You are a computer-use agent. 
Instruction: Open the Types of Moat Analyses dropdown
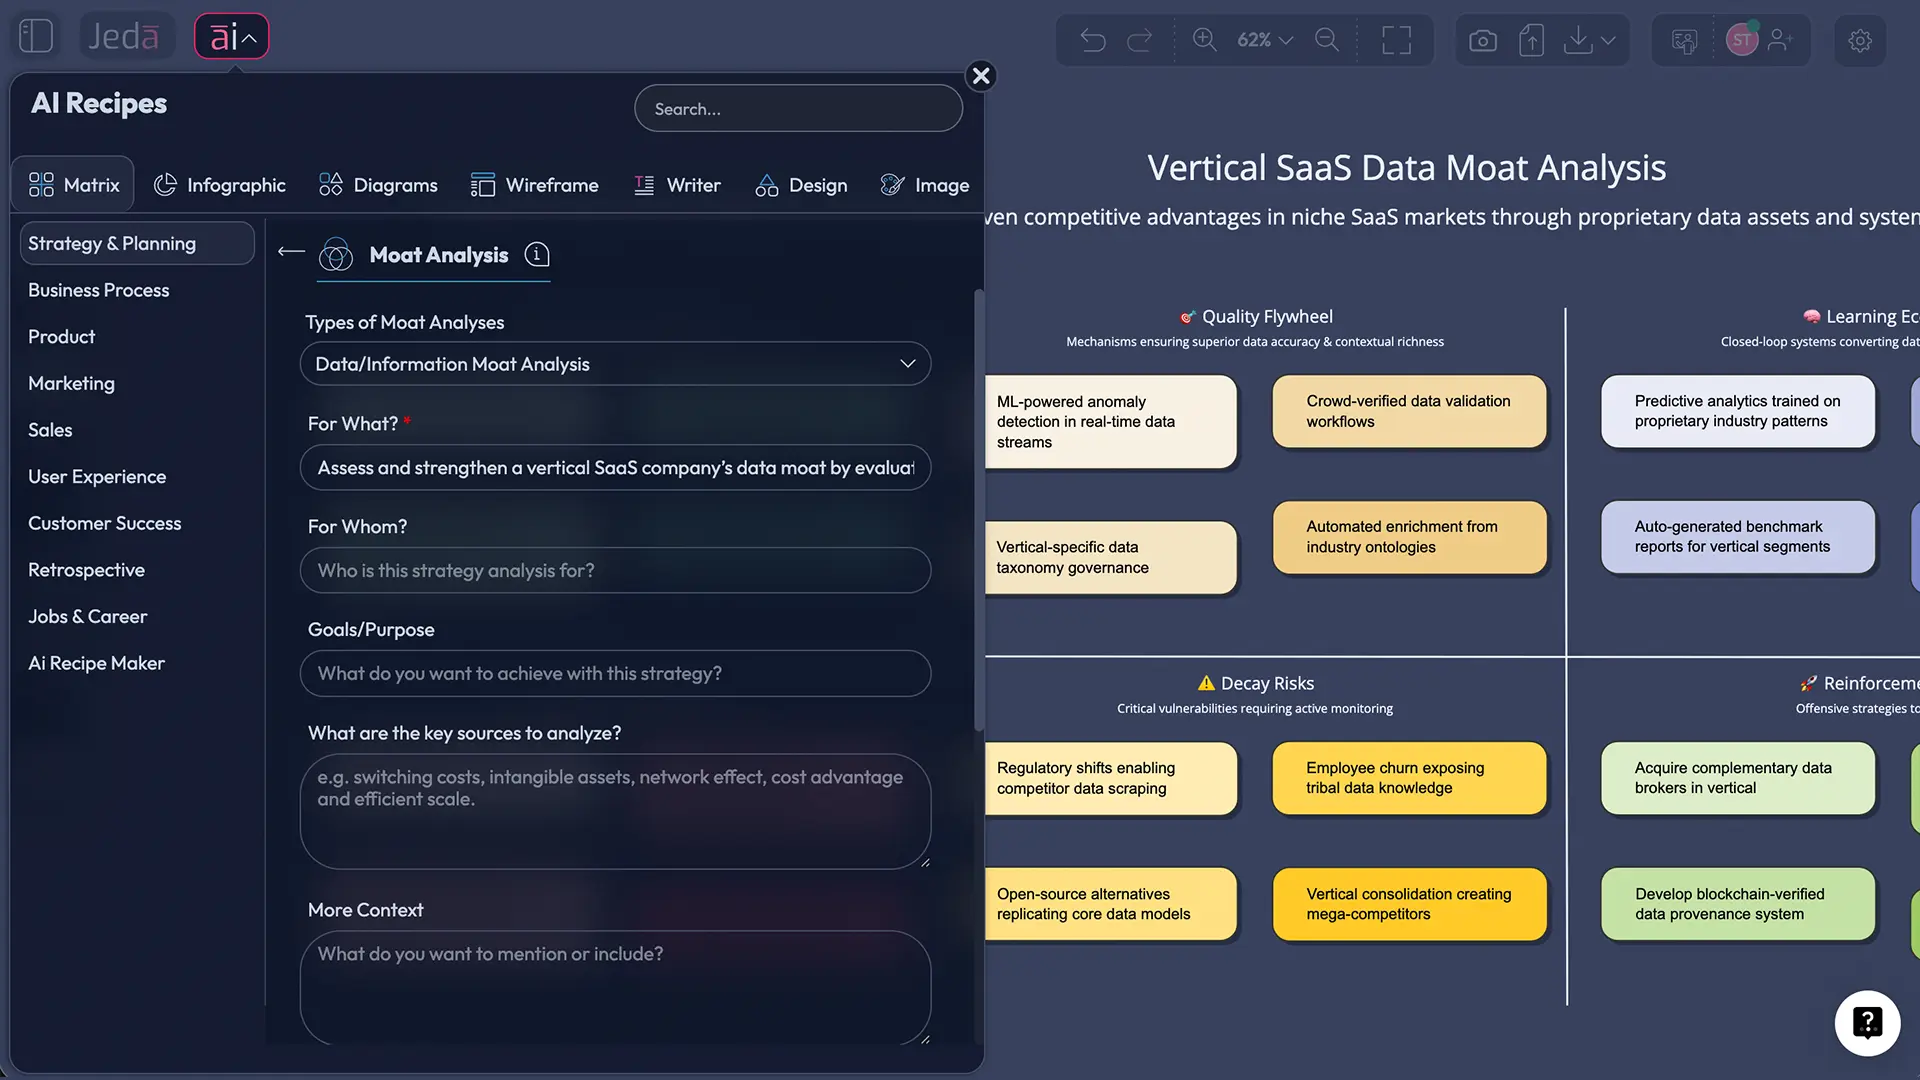(614, 363)
